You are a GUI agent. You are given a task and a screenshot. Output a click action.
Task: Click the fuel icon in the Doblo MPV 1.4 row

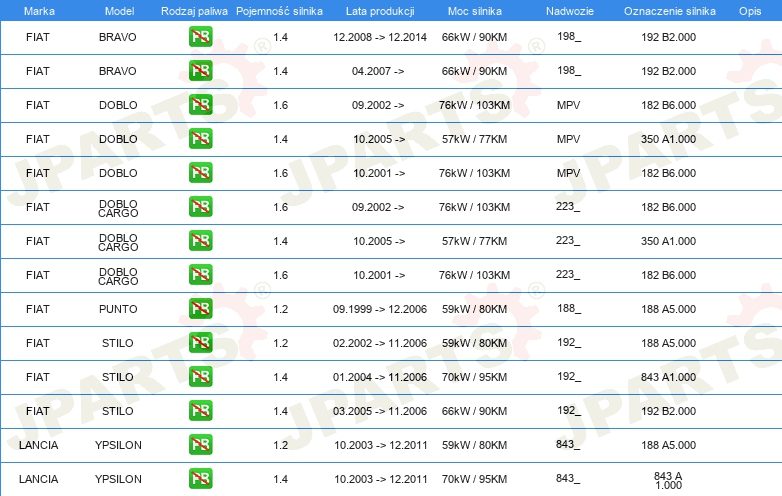(200, 139)
